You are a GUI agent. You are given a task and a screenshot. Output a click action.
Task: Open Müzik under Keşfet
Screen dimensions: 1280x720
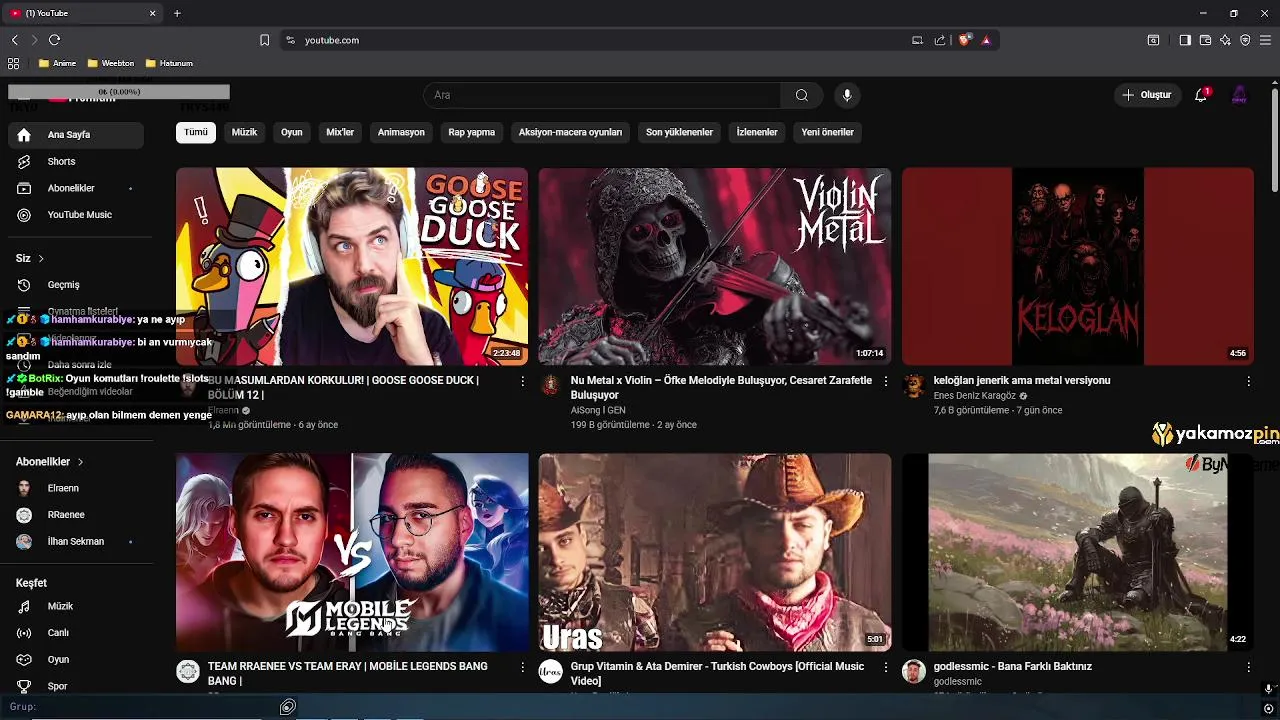[76, 606]
